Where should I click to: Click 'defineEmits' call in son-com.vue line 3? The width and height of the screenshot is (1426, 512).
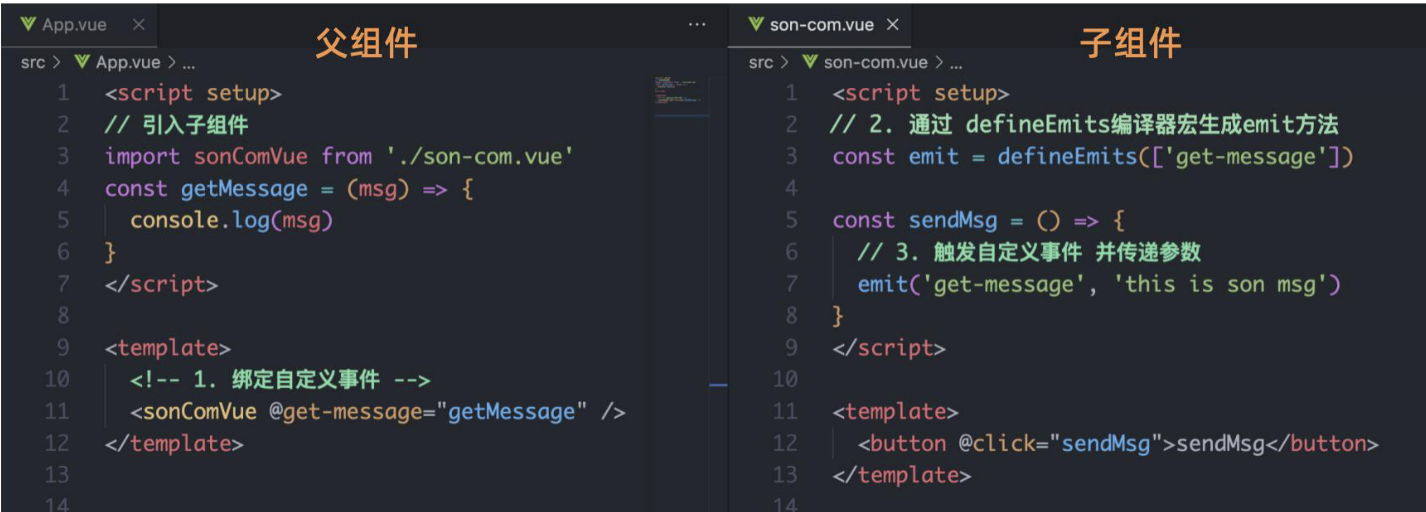[1068, 157]
